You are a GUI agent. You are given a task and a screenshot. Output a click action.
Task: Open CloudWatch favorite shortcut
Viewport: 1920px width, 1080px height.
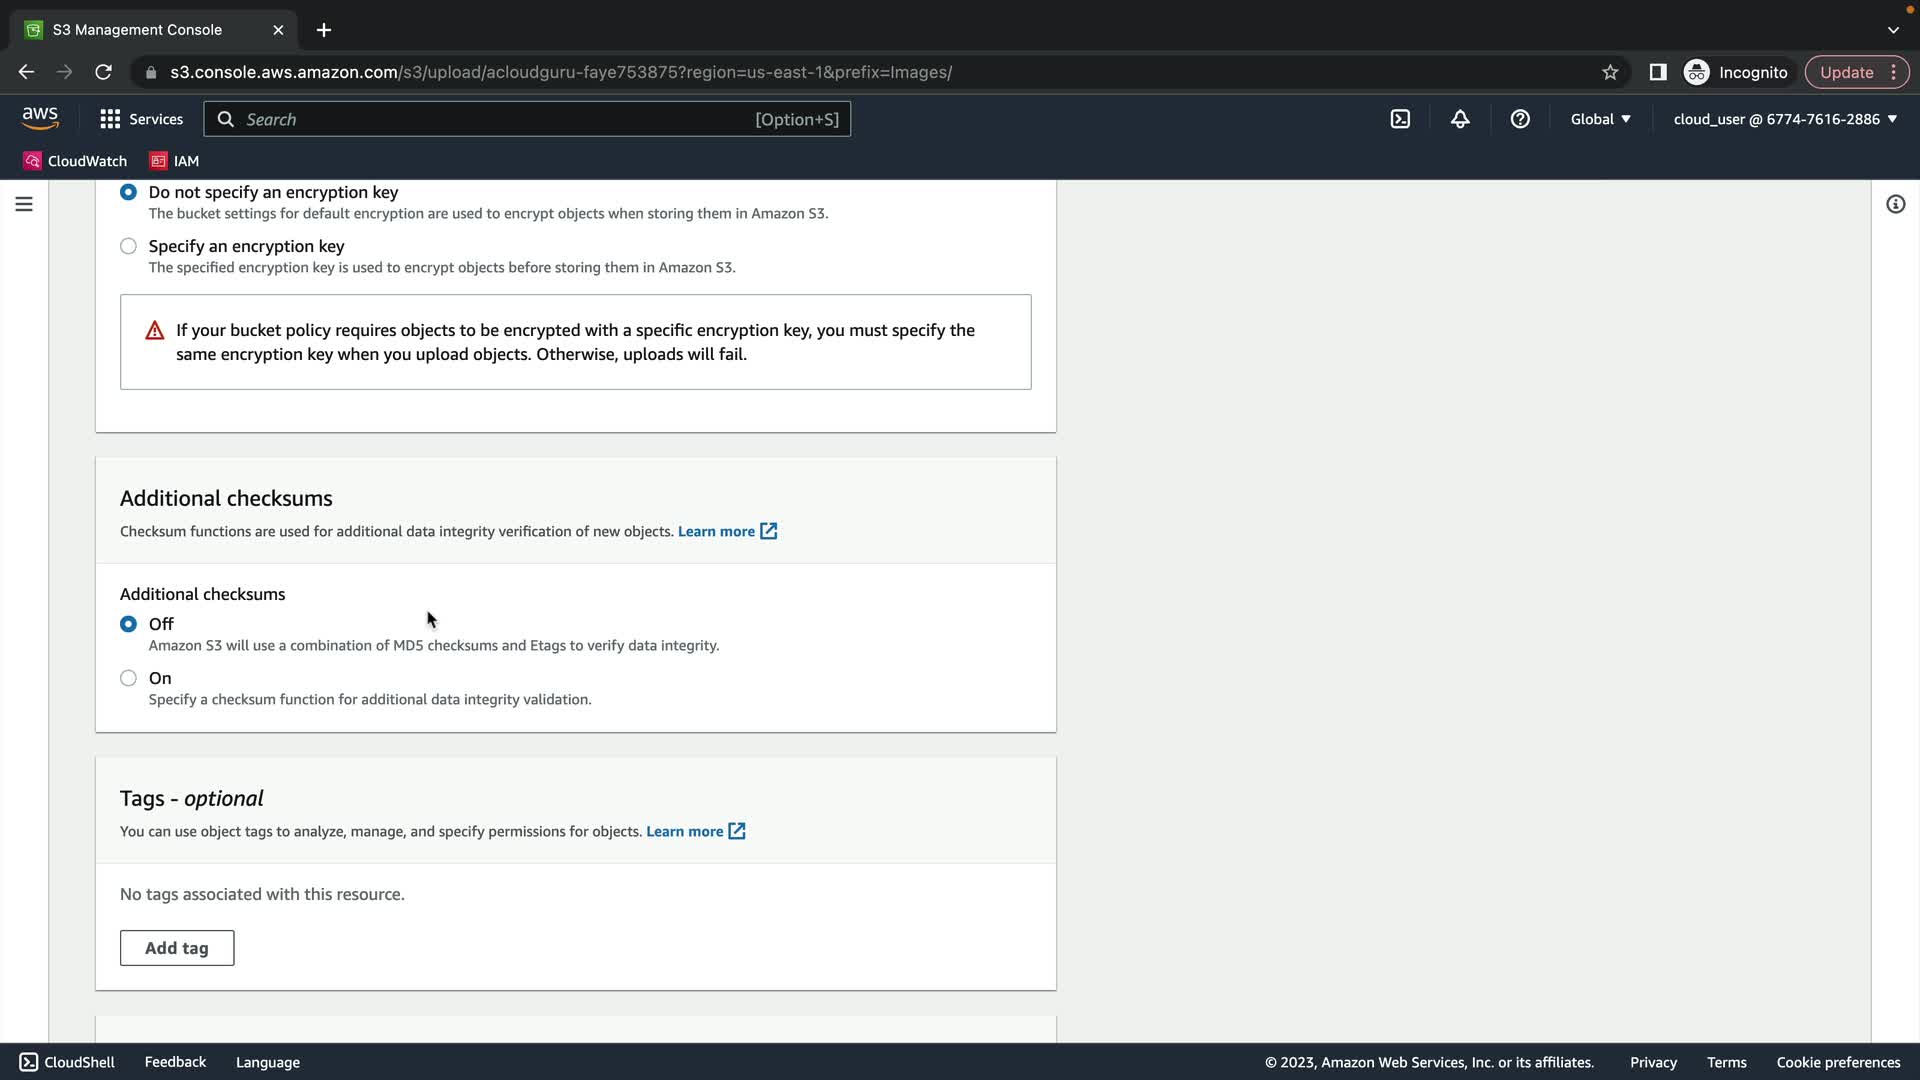point(75,161)
